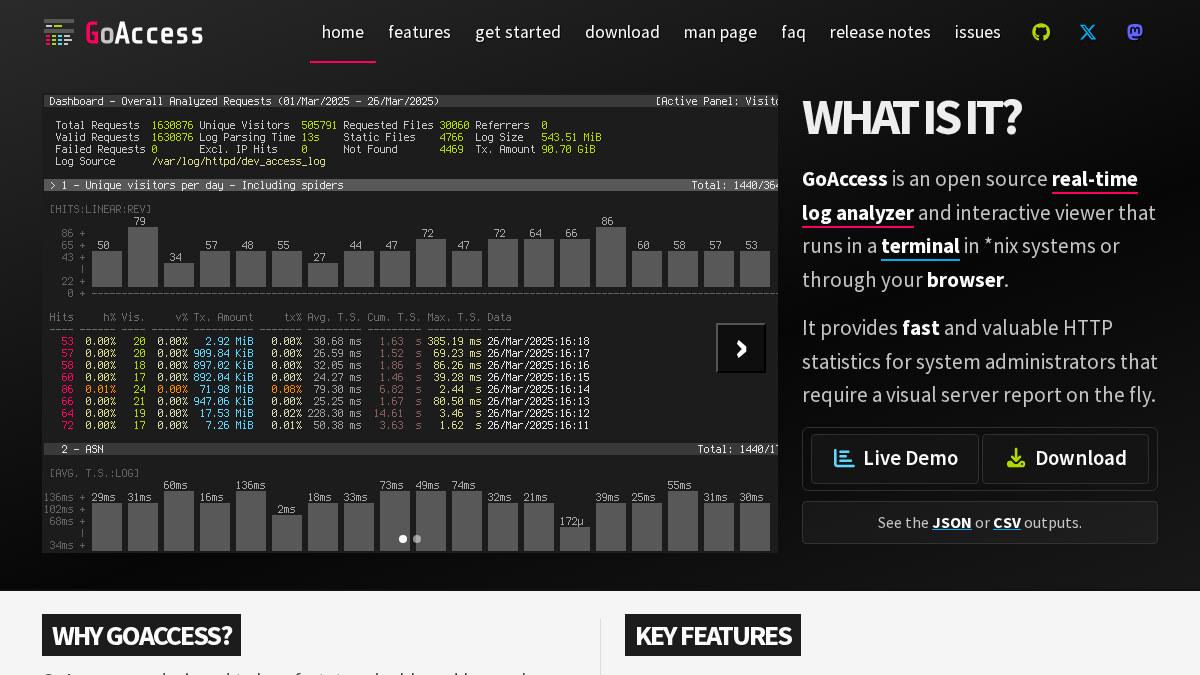This screenshot has height=675, width=1200.
Task: Click the Total Requests value 1630876
Action: pos(172,125)
